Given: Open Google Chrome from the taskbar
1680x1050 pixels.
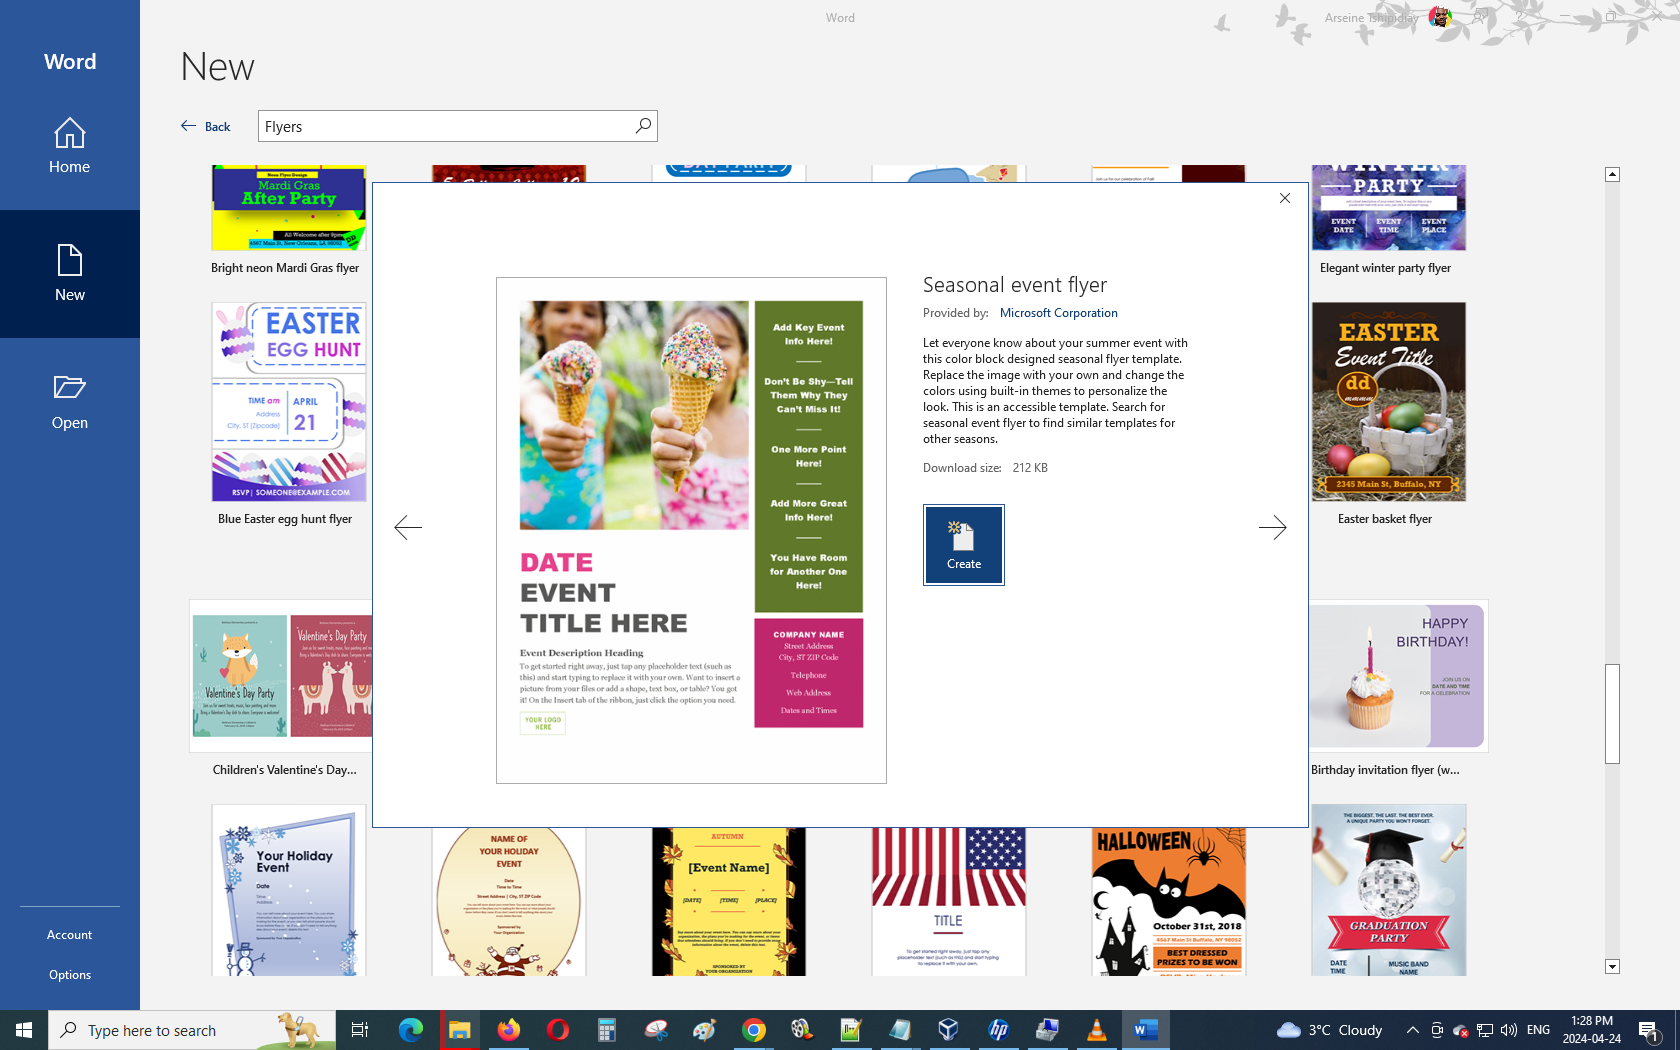Looking at the screenshot, I should [x=754, y=1030].
